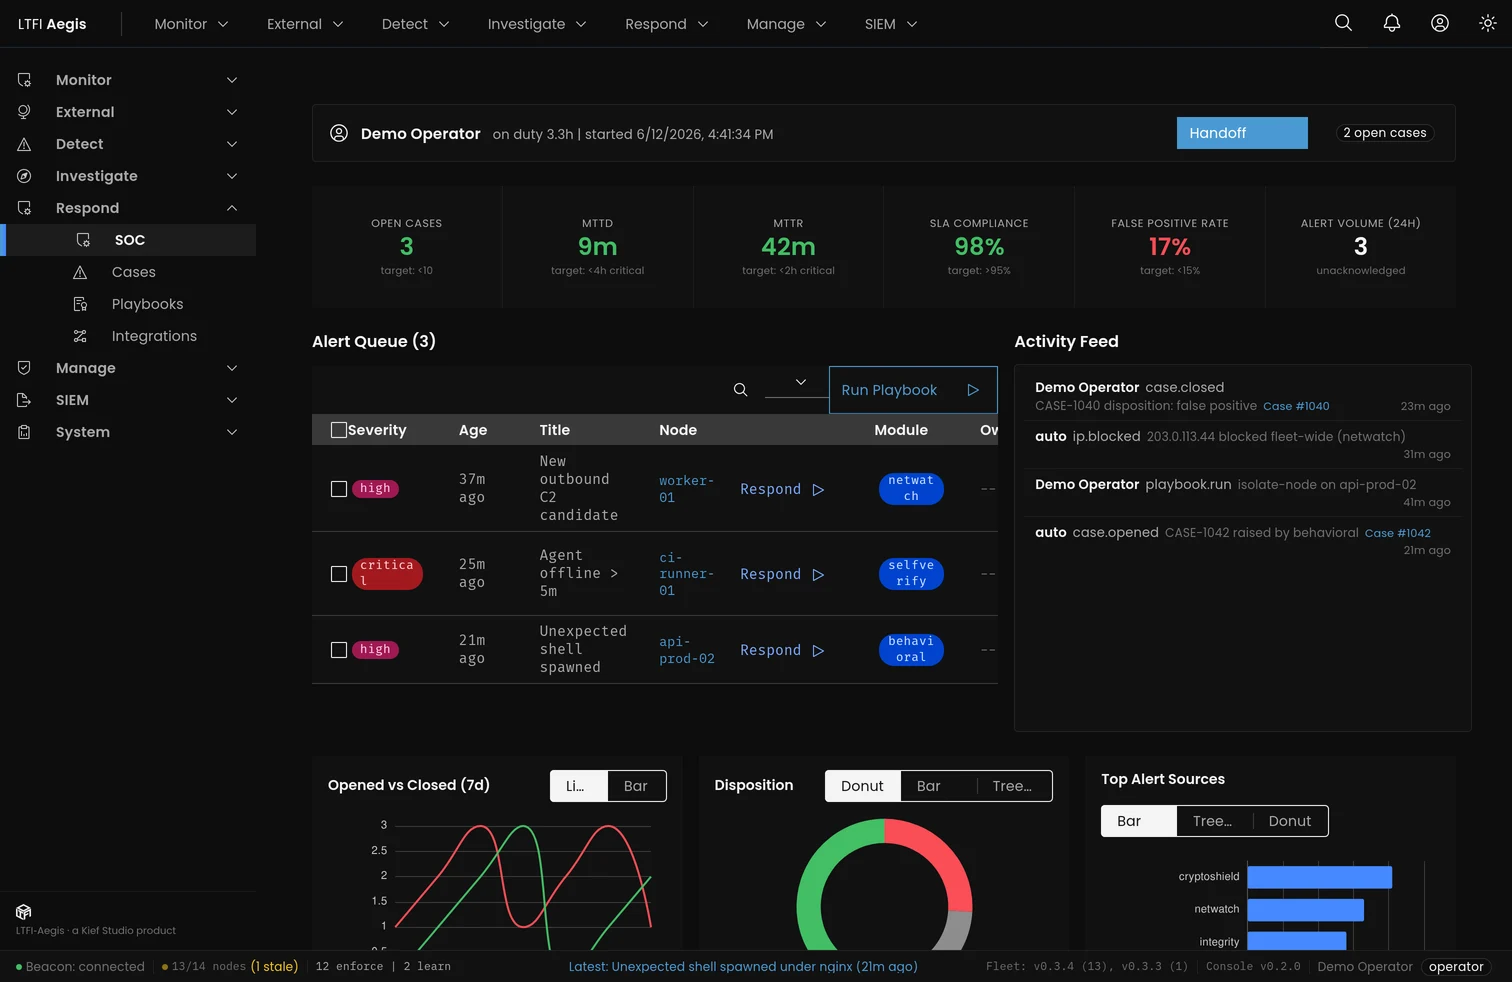Viewport: 1512px width, 982px height.
Task: Click the Cases triangle icon in sidebar
Action: click(x=80, y=272)
